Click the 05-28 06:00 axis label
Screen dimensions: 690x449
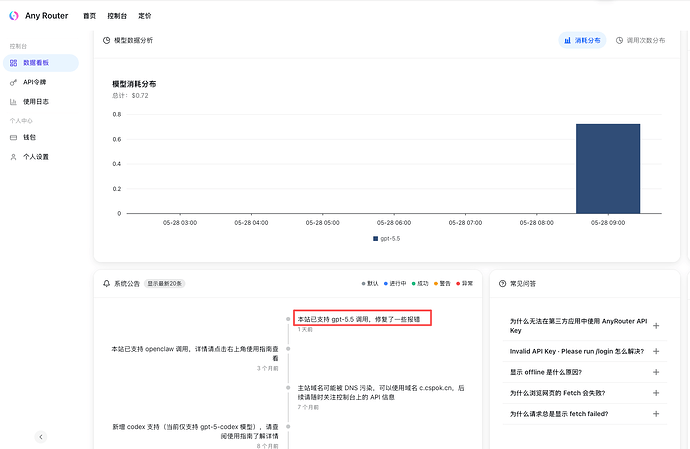[x=394, y=223]
